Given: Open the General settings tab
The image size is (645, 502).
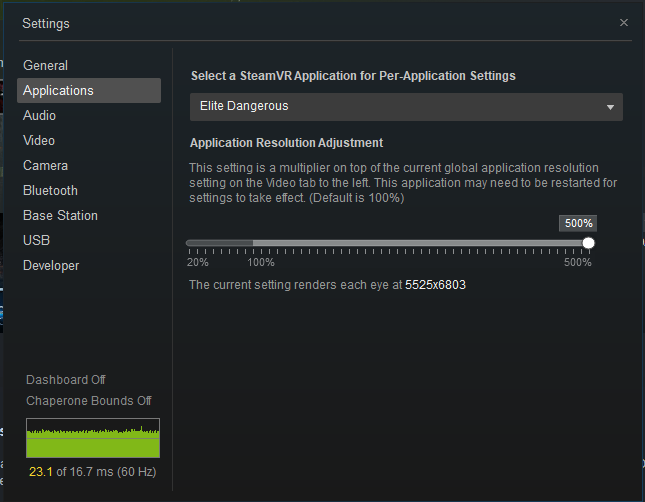Looking at the screenshot, I should (x=46, y=65).
